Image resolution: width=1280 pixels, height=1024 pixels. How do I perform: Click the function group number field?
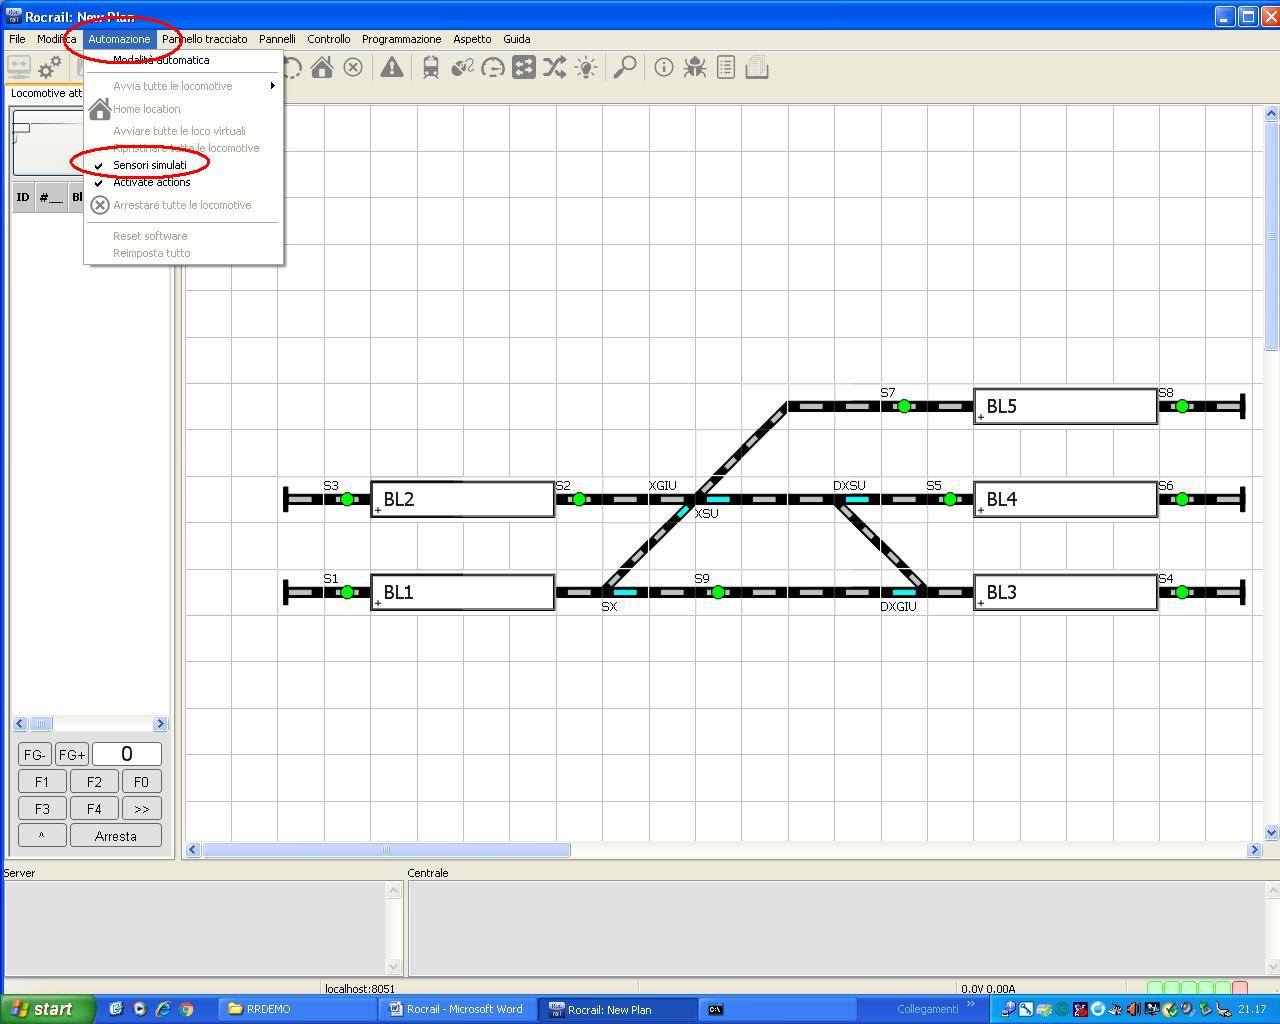126,754
